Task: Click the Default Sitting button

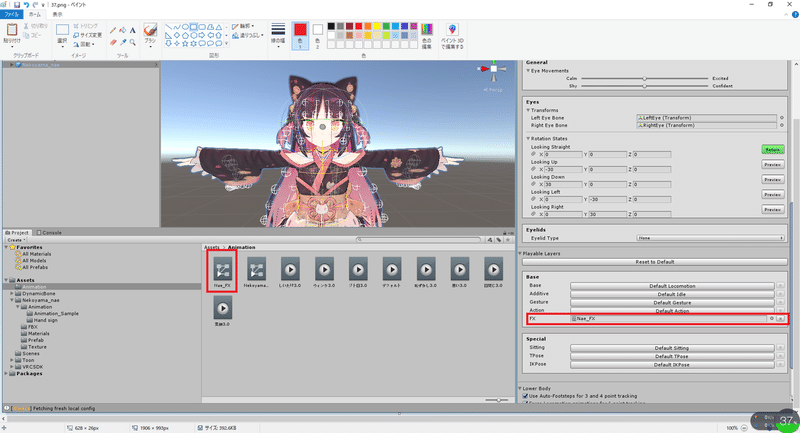Action: 672,348
